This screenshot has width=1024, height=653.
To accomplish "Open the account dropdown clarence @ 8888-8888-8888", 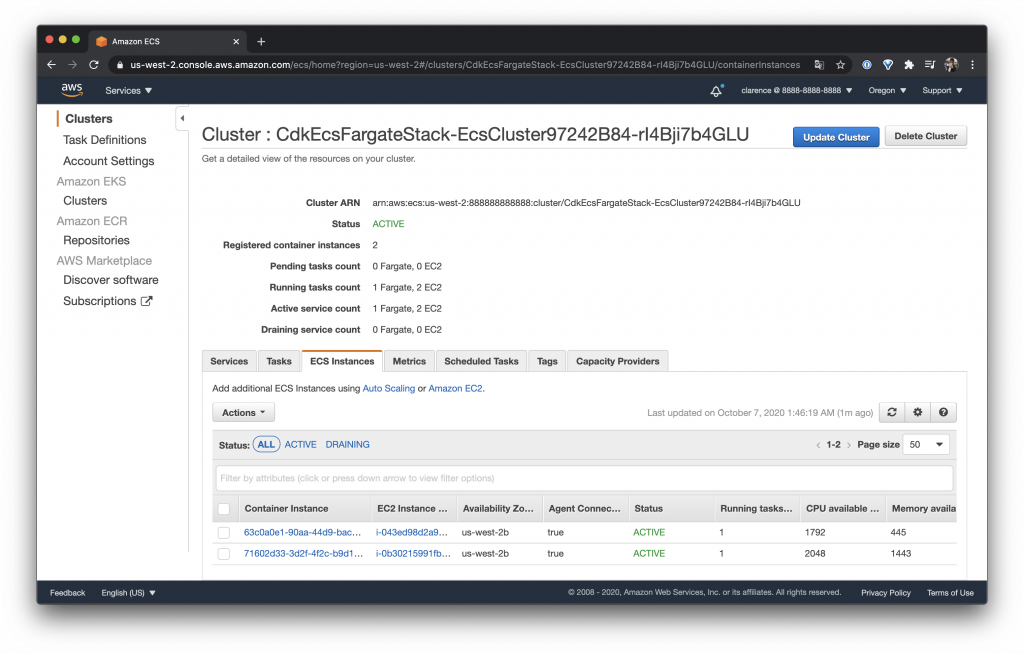I will point(796,90).
